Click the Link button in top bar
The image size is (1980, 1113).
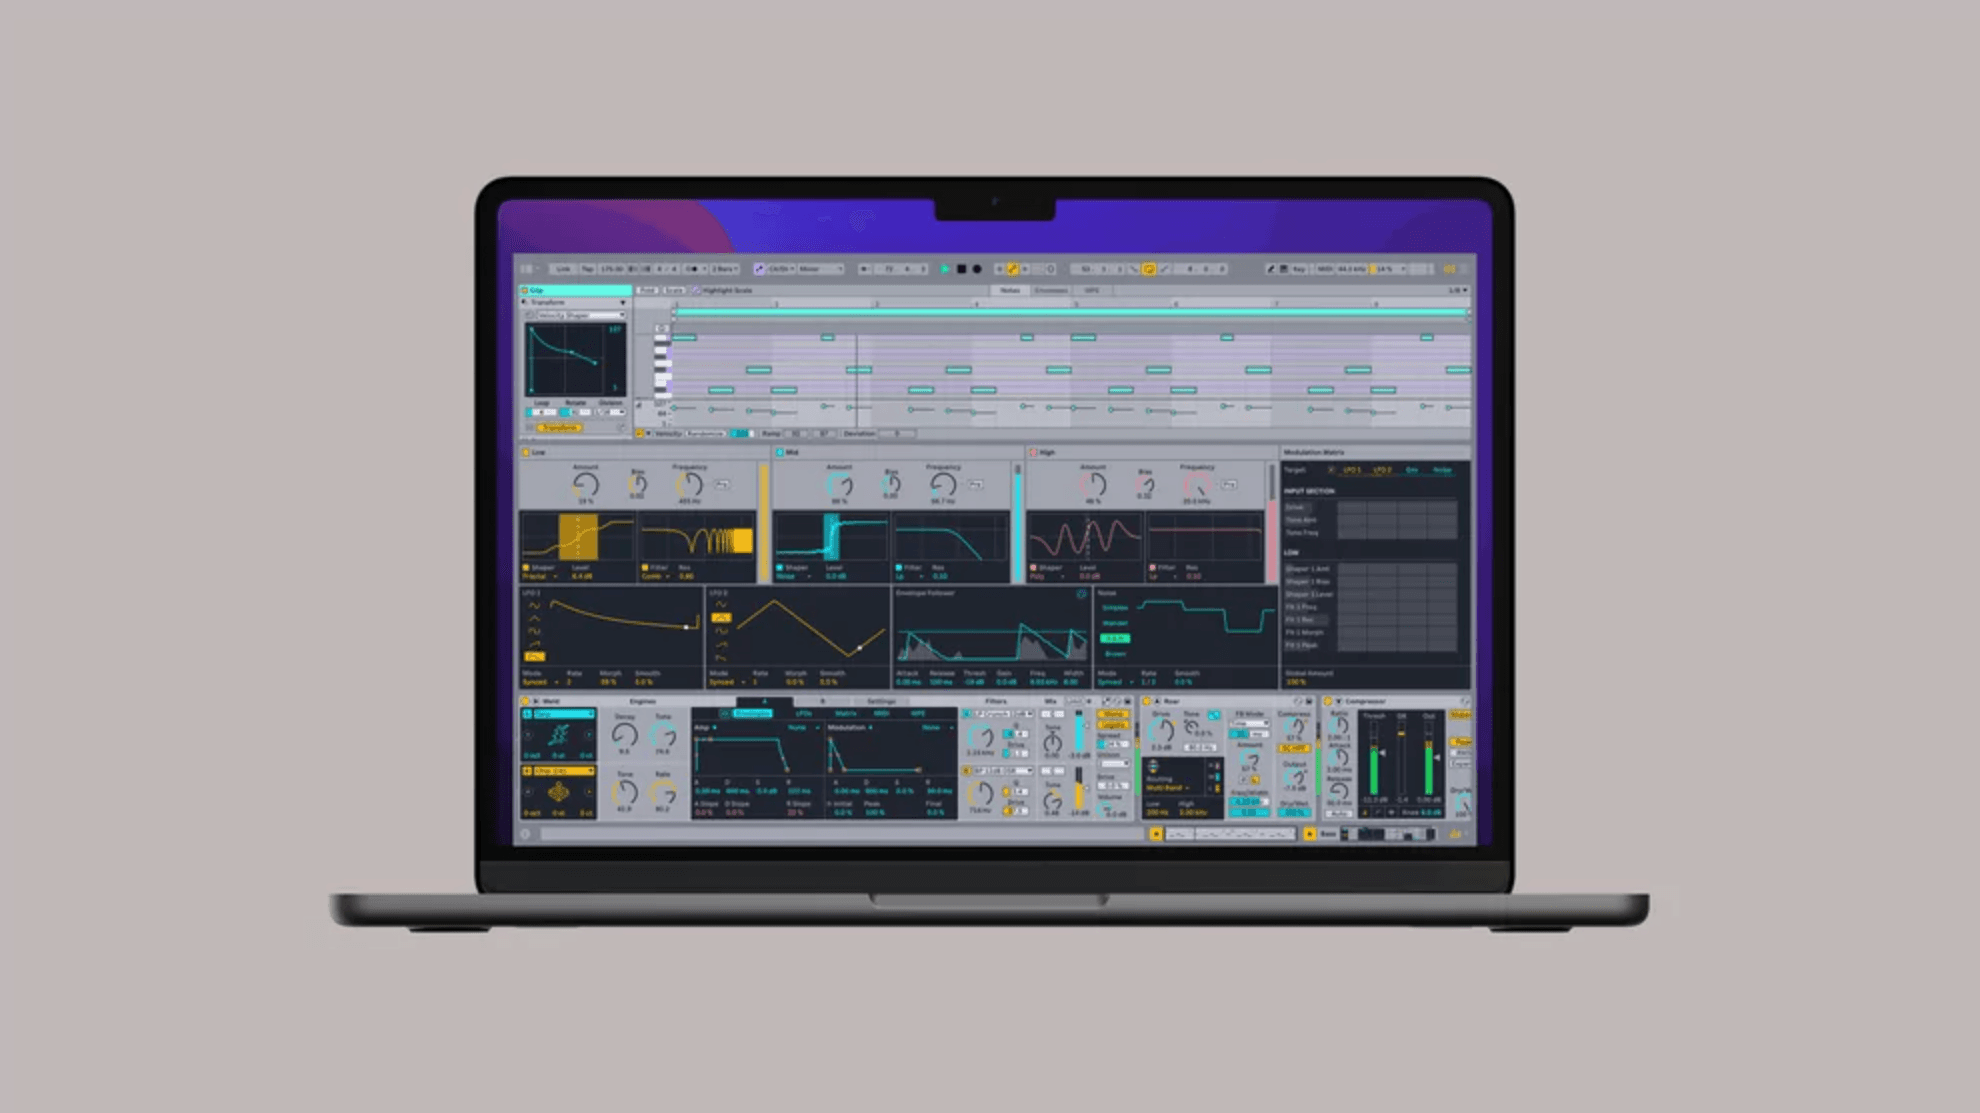pos(562,269)
